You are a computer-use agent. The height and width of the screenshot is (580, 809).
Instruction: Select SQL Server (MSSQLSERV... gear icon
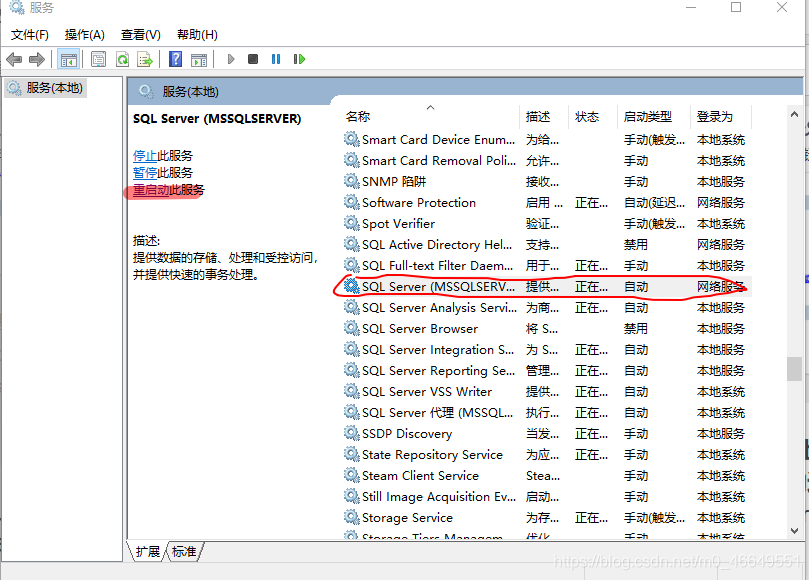coord(351,286)
